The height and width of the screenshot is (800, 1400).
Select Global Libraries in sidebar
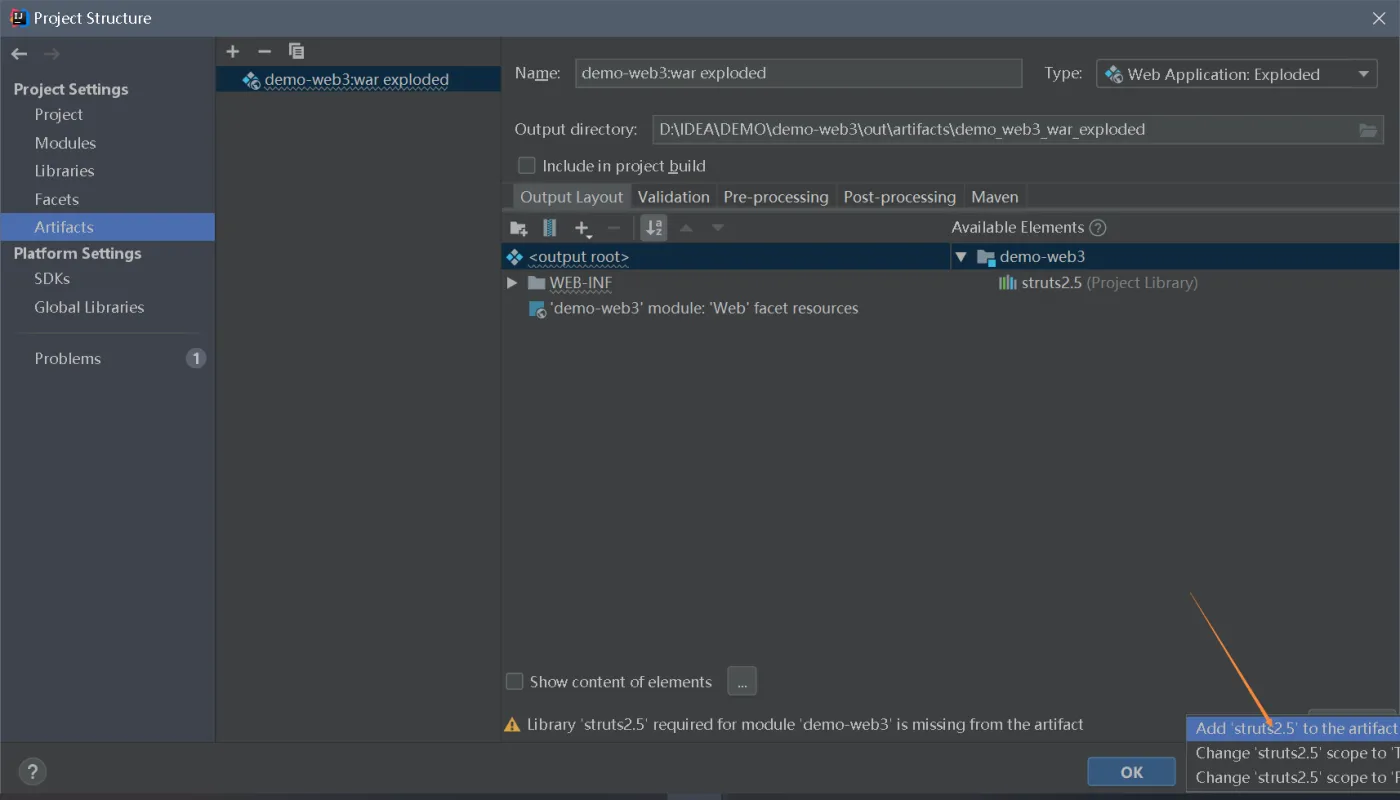point(89,307)
